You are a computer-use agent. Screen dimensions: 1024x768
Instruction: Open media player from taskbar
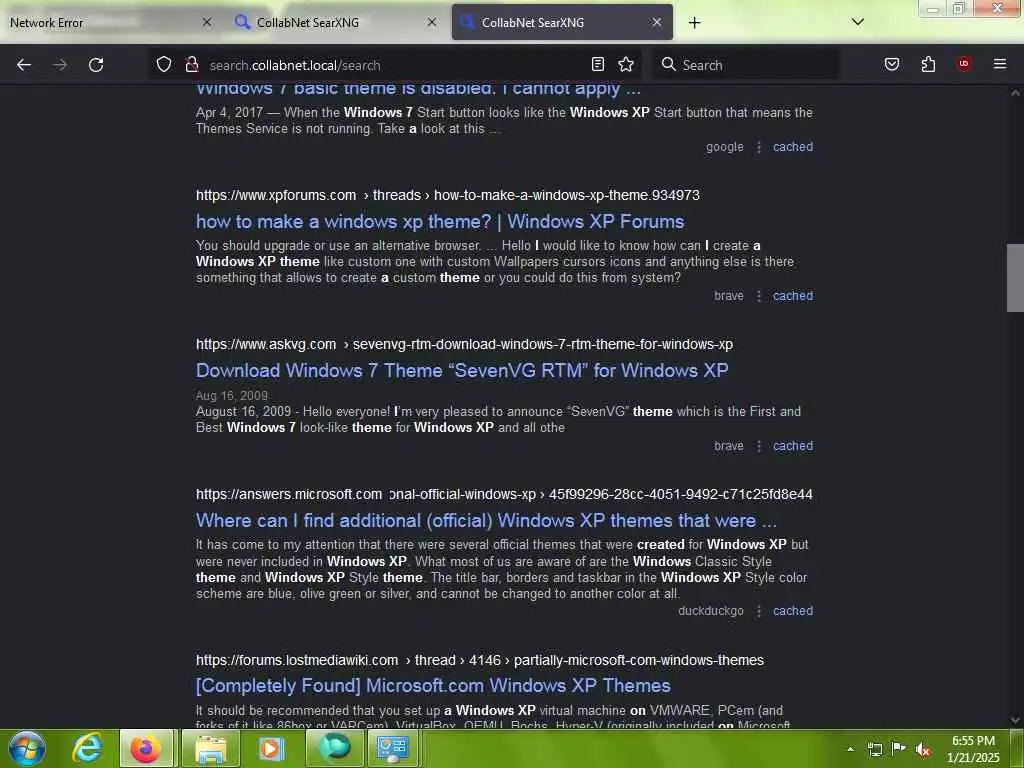(270, 748)
